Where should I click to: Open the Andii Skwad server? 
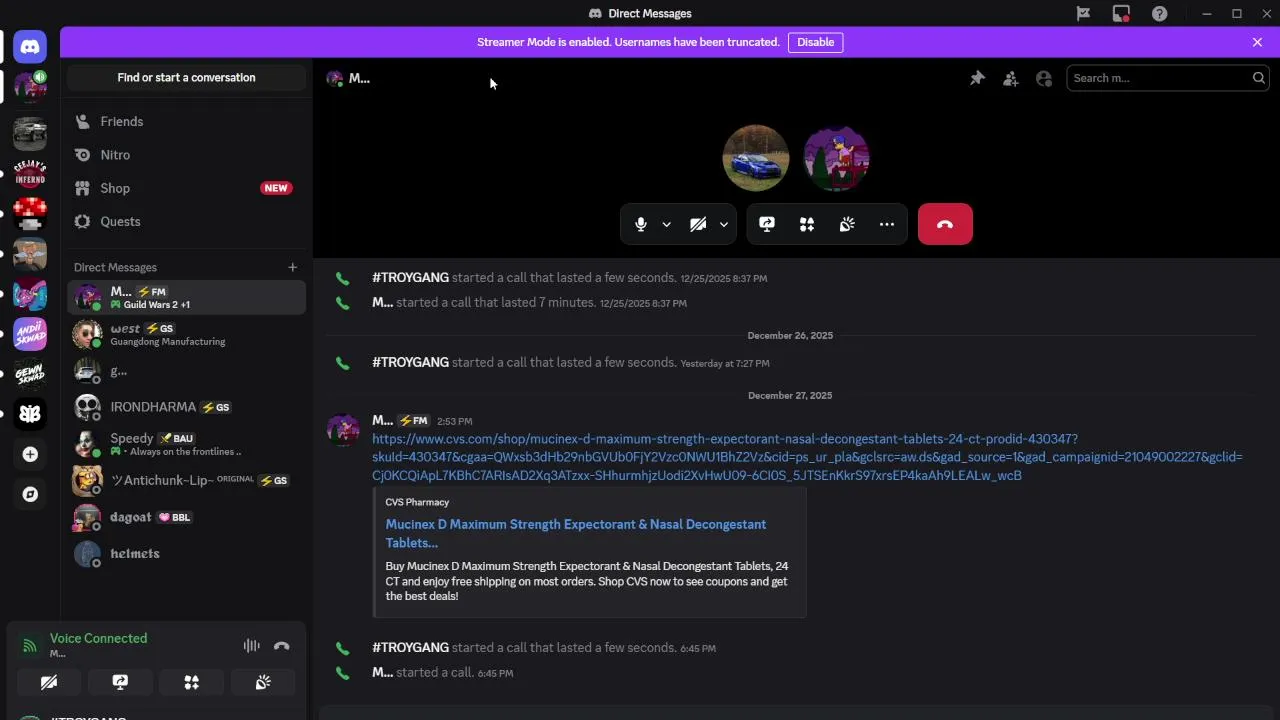30,333
